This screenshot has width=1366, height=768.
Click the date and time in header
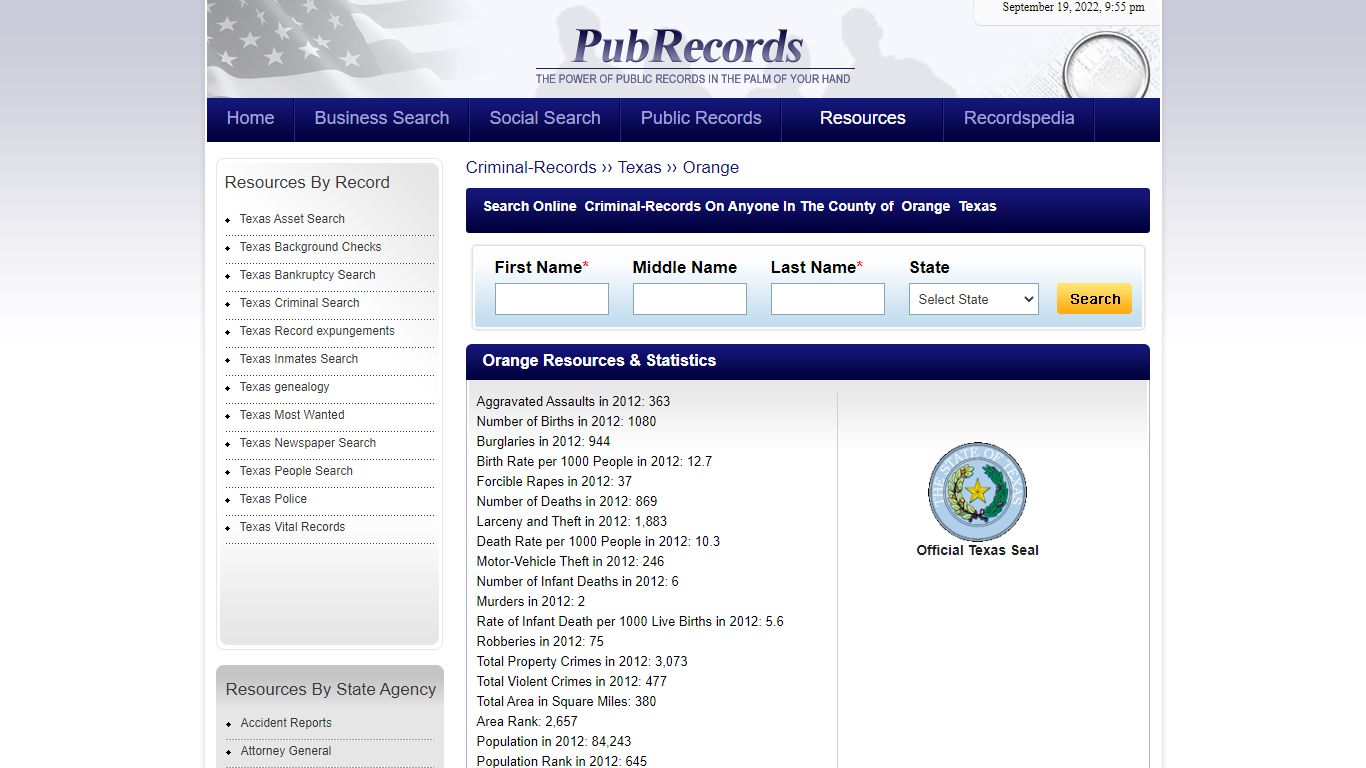(x=1073, y=7)
